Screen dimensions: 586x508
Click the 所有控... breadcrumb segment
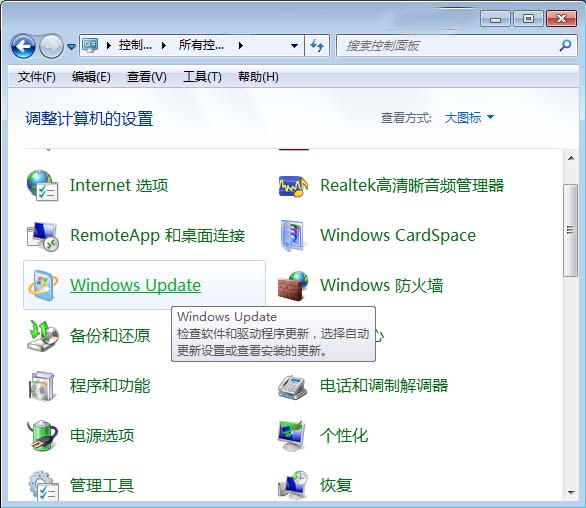click(201, 46)
